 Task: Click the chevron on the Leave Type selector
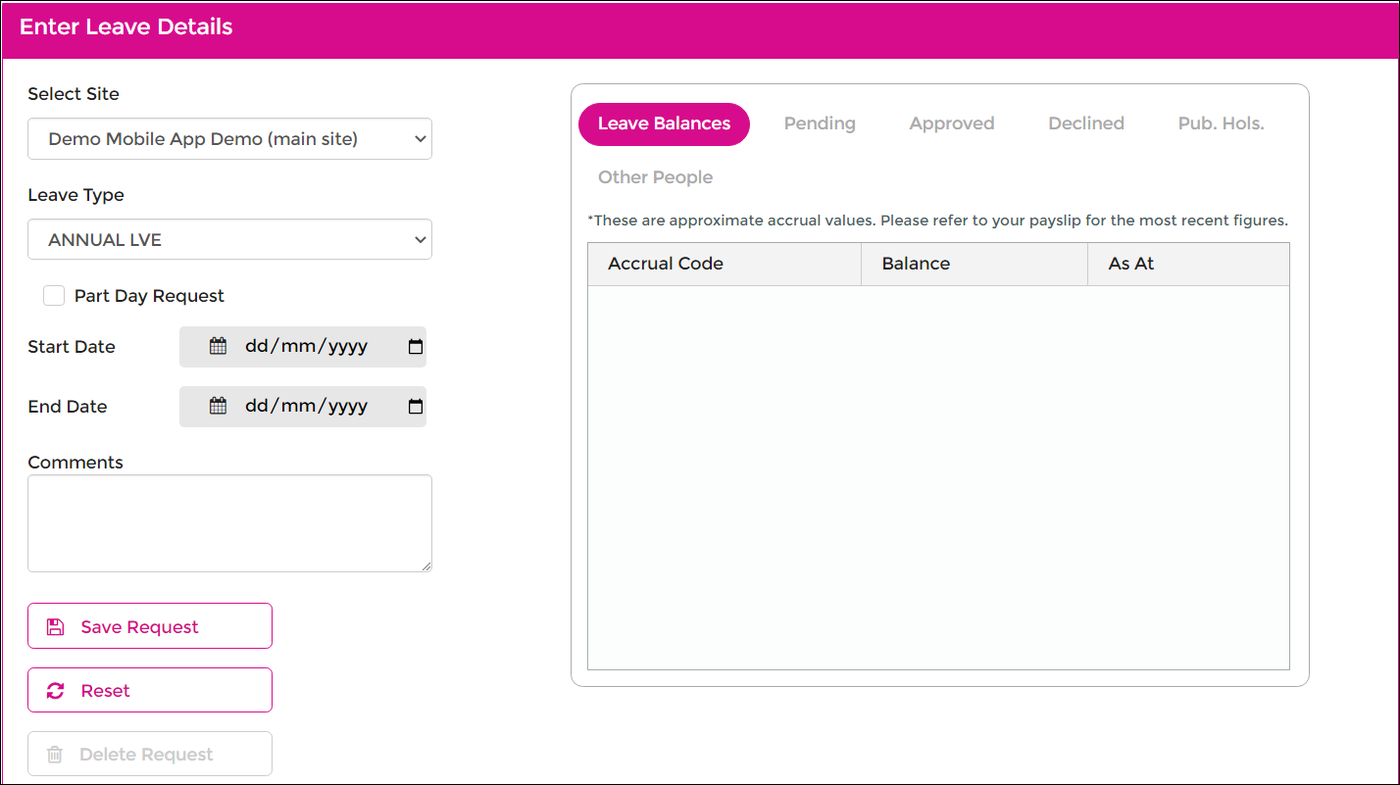(420, 239)
